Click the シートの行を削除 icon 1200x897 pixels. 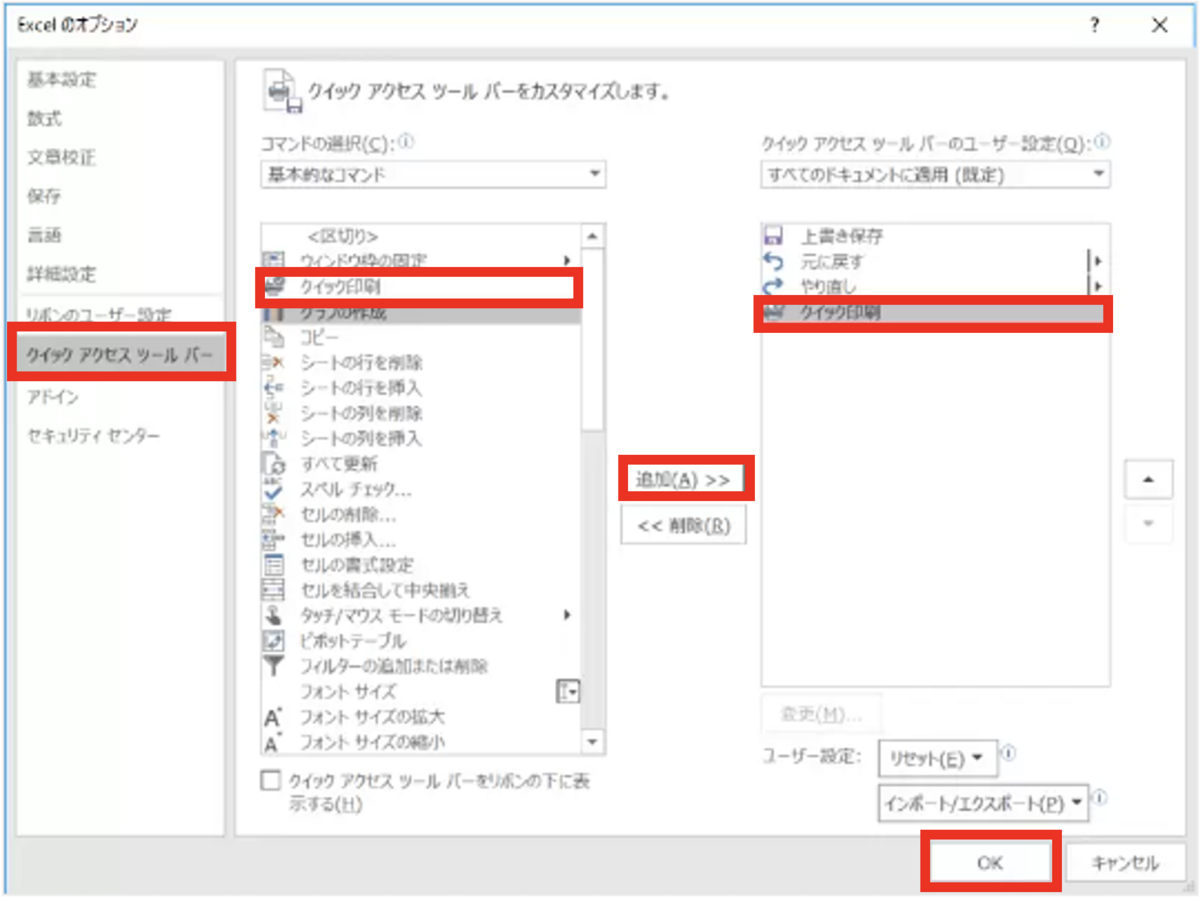pos(273,363)
